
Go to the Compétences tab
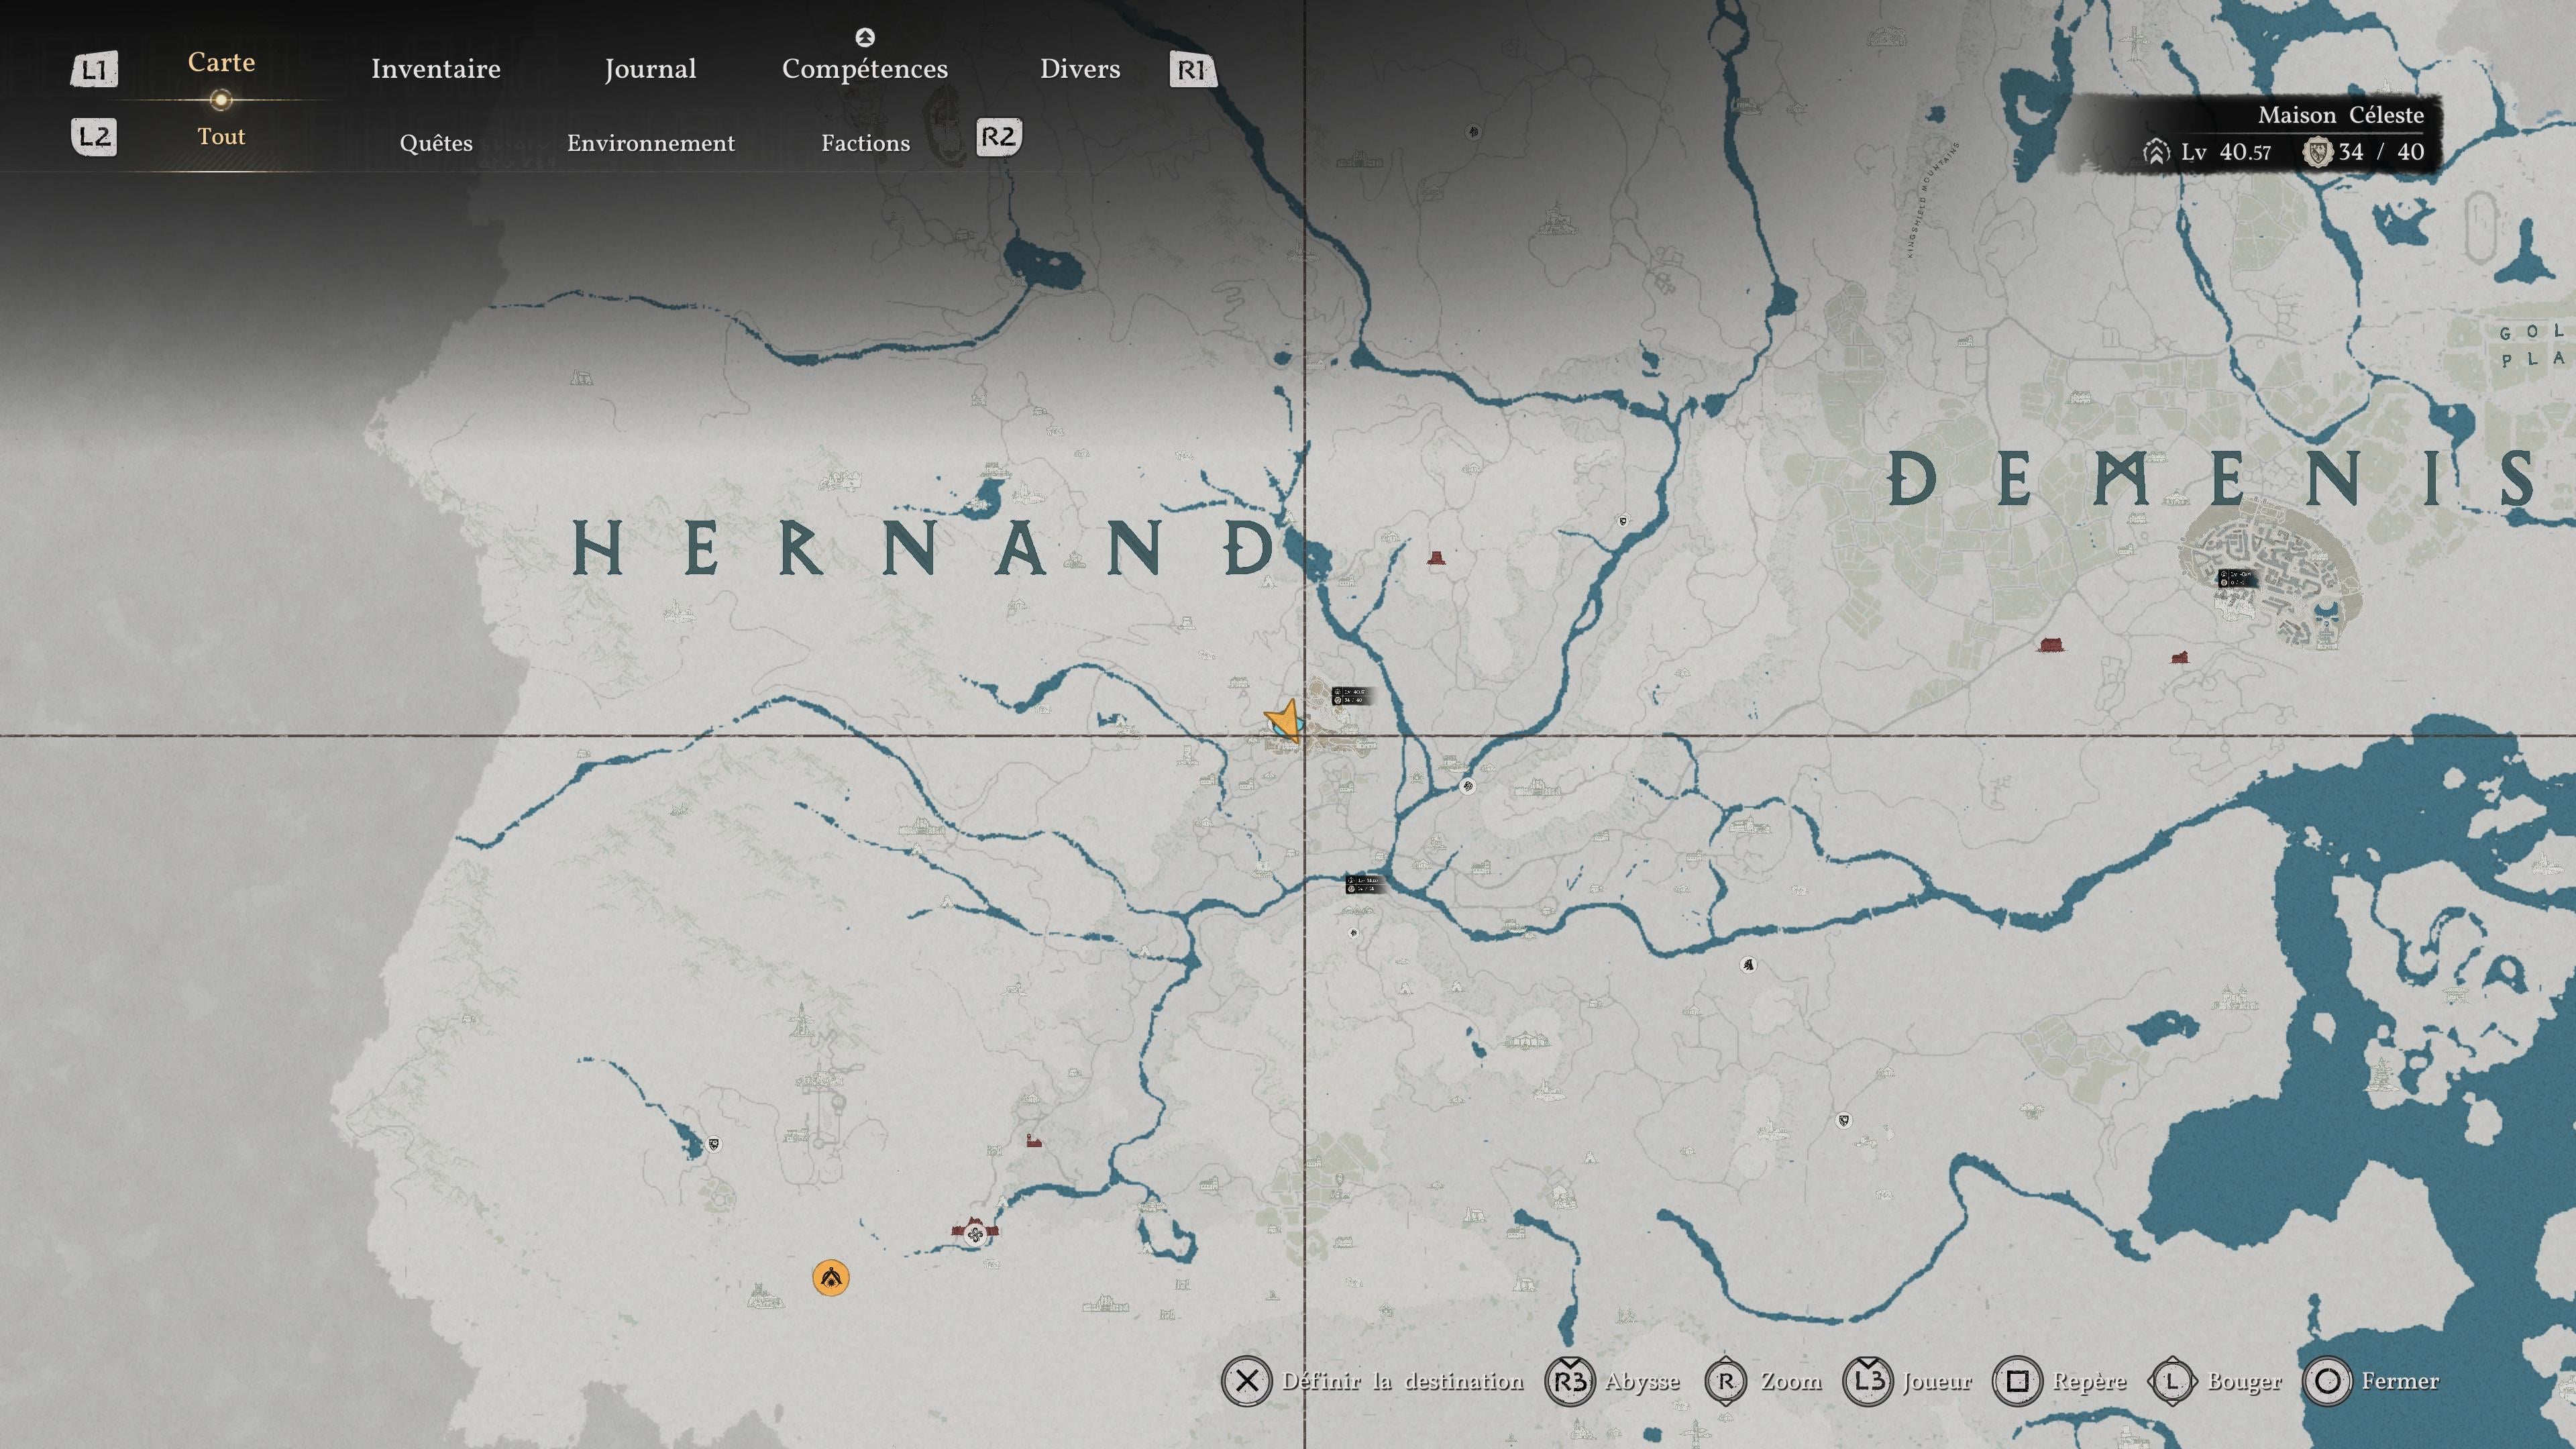(865, 69)
